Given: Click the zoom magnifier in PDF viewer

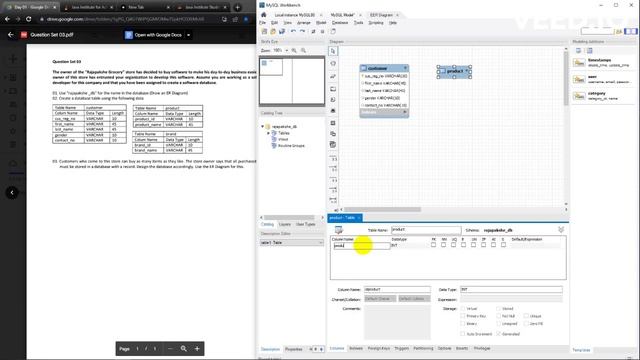Looking at the screenshot, I should point(184,349).
